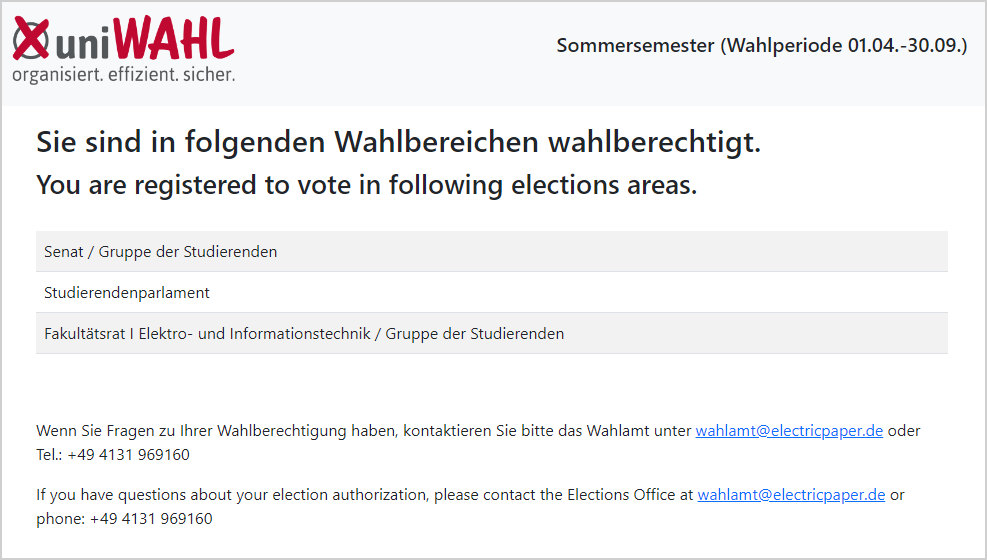Click the grey 'uni' part of logo
This screenshot has width=987, height=560.
[84, 42]
